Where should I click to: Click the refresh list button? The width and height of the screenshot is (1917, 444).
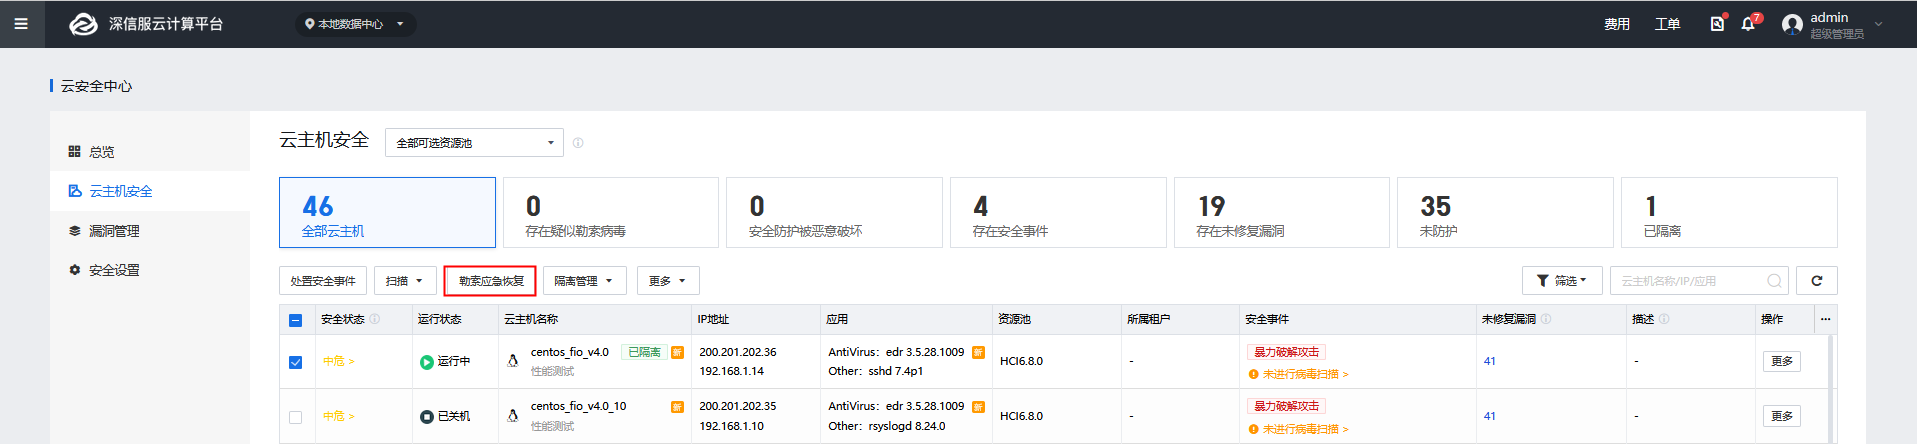click(x=1817, y=281)
